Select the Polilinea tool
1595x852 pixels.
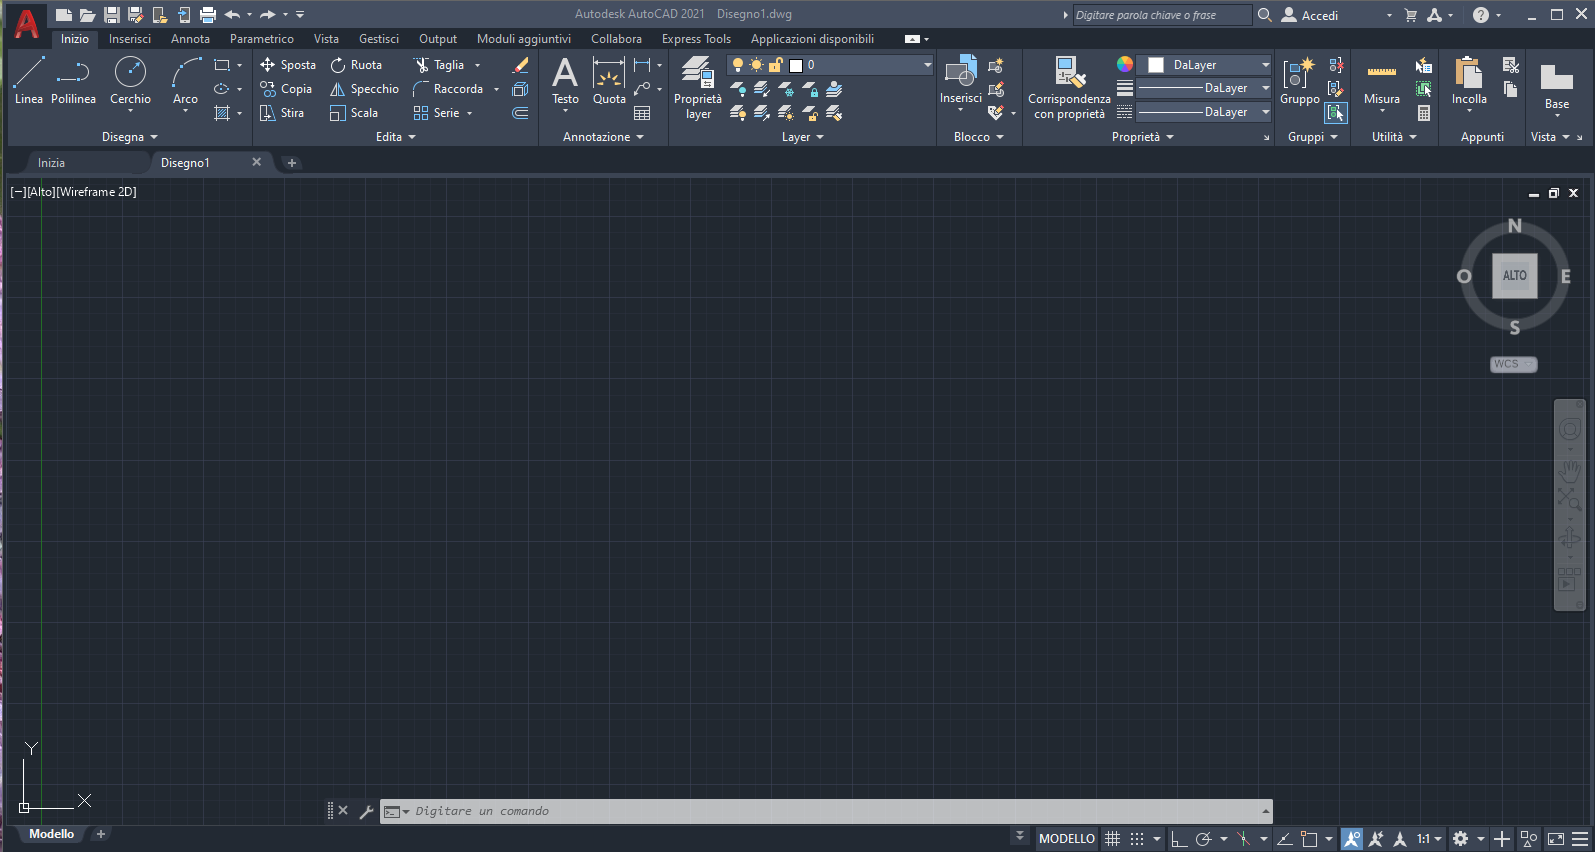[73, 81]
